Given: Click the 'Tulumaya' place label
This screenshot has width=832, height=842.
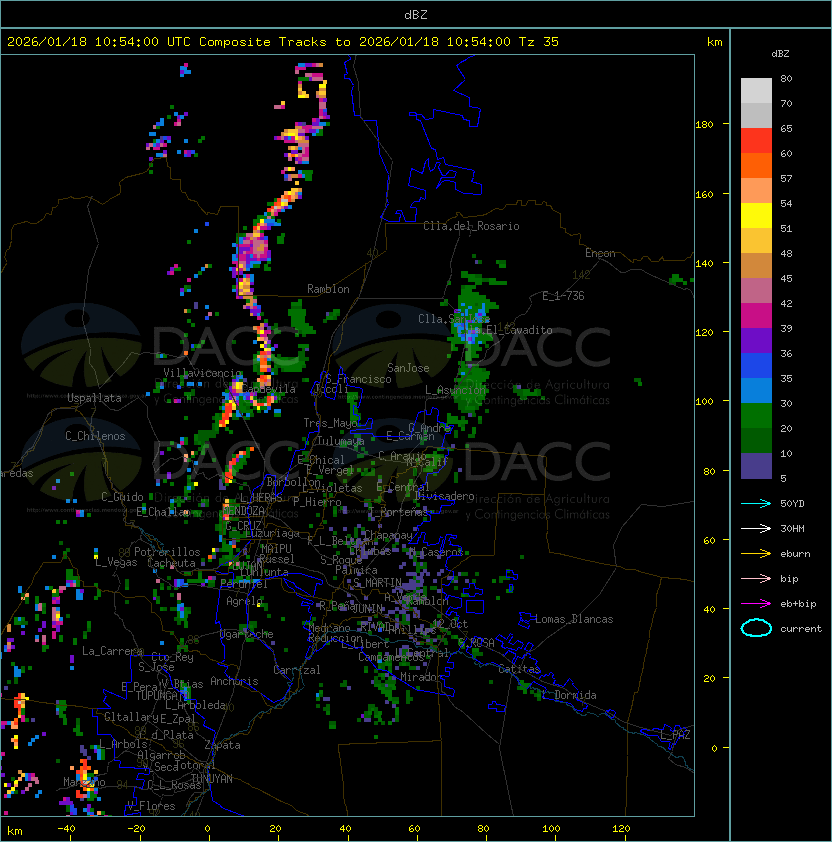Looking at the screenshot, I should click(x=341, y=441).
